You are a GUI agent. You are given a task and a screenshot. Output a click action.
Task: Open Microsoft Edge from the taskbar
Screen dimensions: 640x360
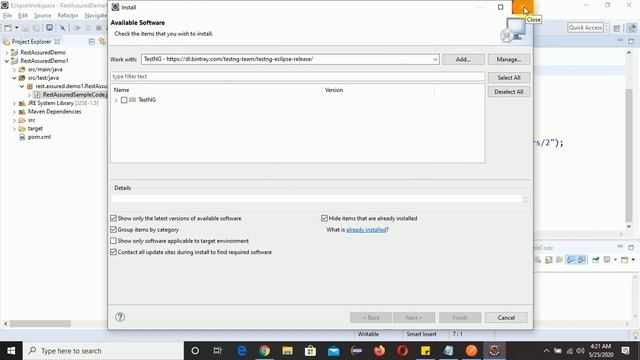(242, 351)
